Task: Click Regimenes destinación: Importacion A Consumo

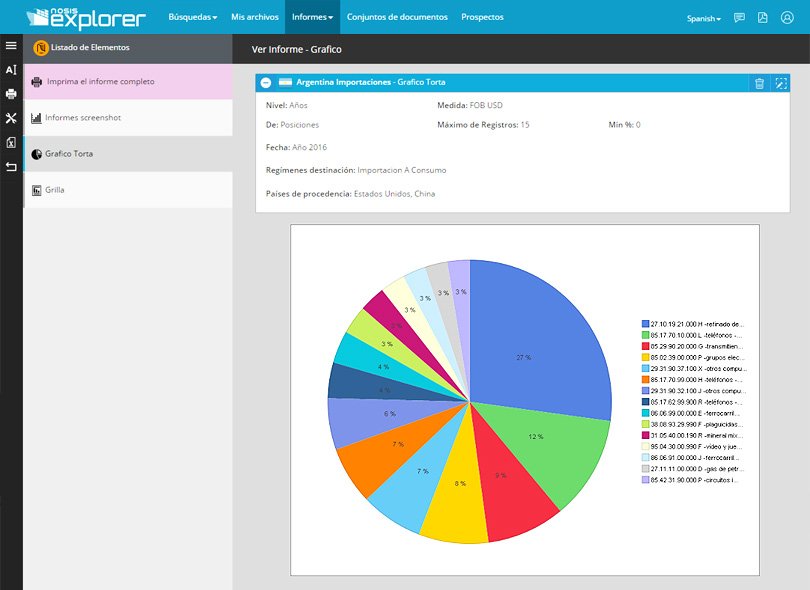Action: (356, 170)
